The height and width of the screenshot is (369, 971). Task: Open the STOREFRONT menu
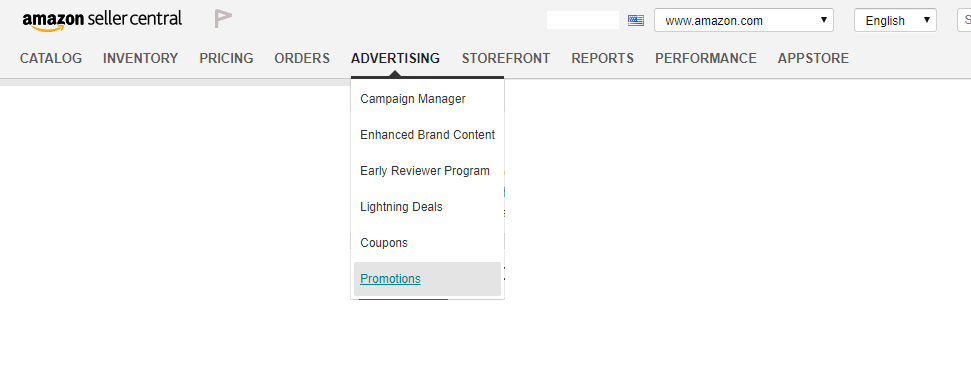click(506, 58)
